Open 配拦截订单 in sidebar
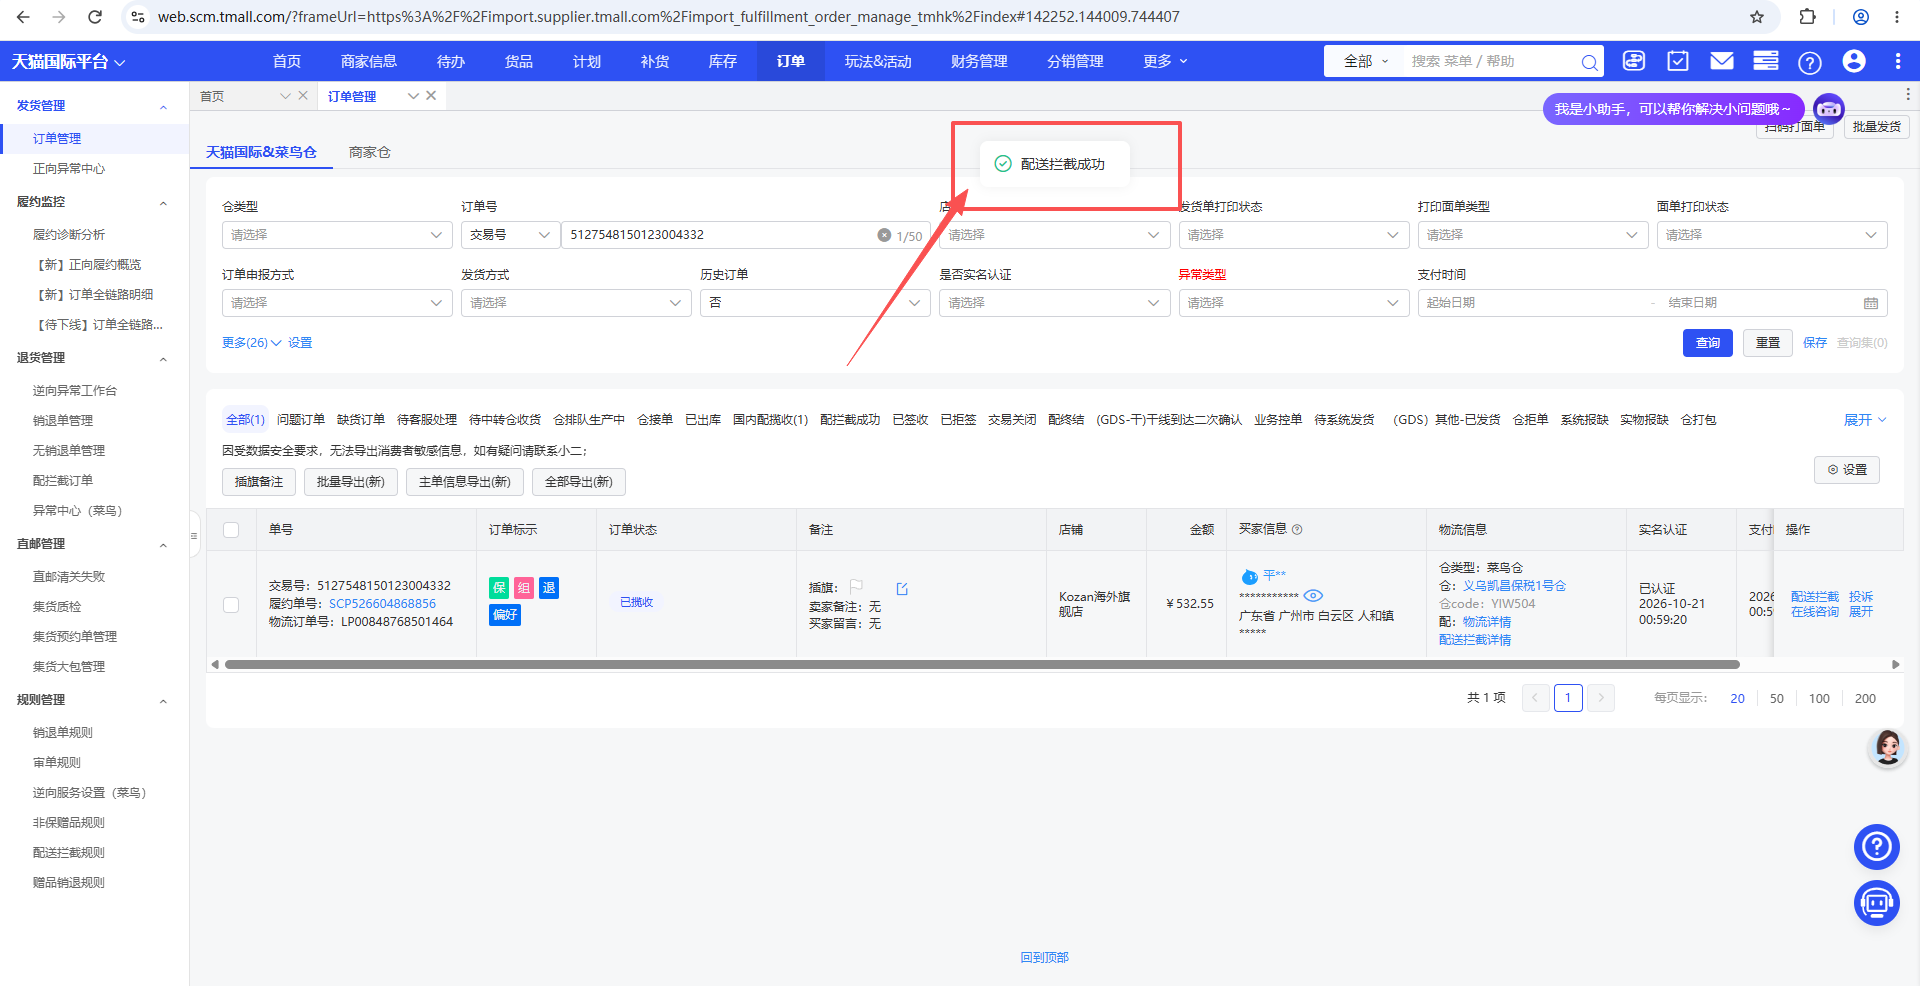This screenshot has width=1920, height=986. (x=62, y=481)
